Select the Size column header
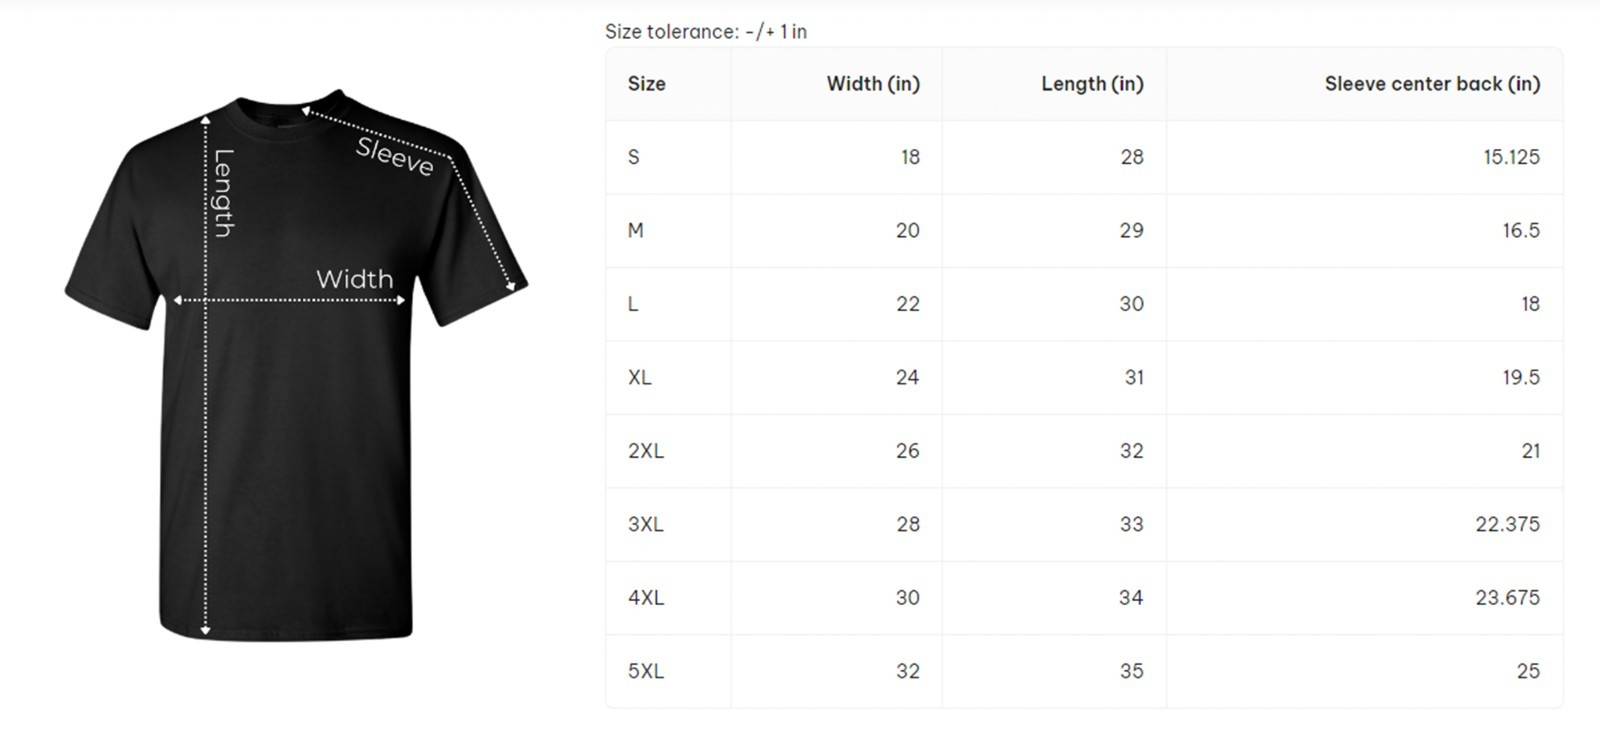The image size is (1600, 734). tap(646, 84)
